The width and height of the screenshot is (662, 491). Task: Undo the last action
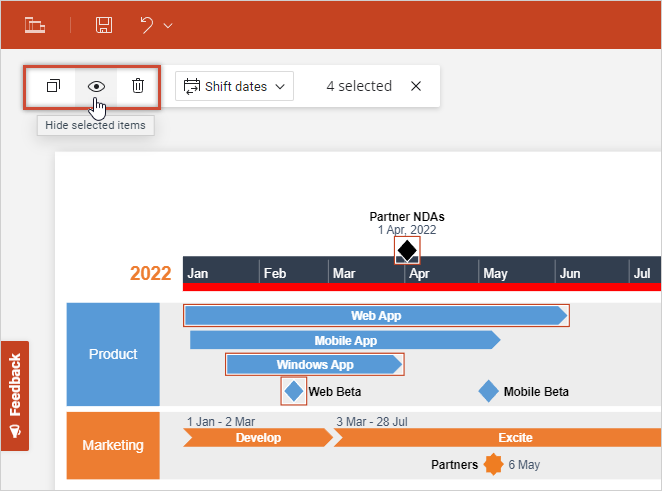147,25
